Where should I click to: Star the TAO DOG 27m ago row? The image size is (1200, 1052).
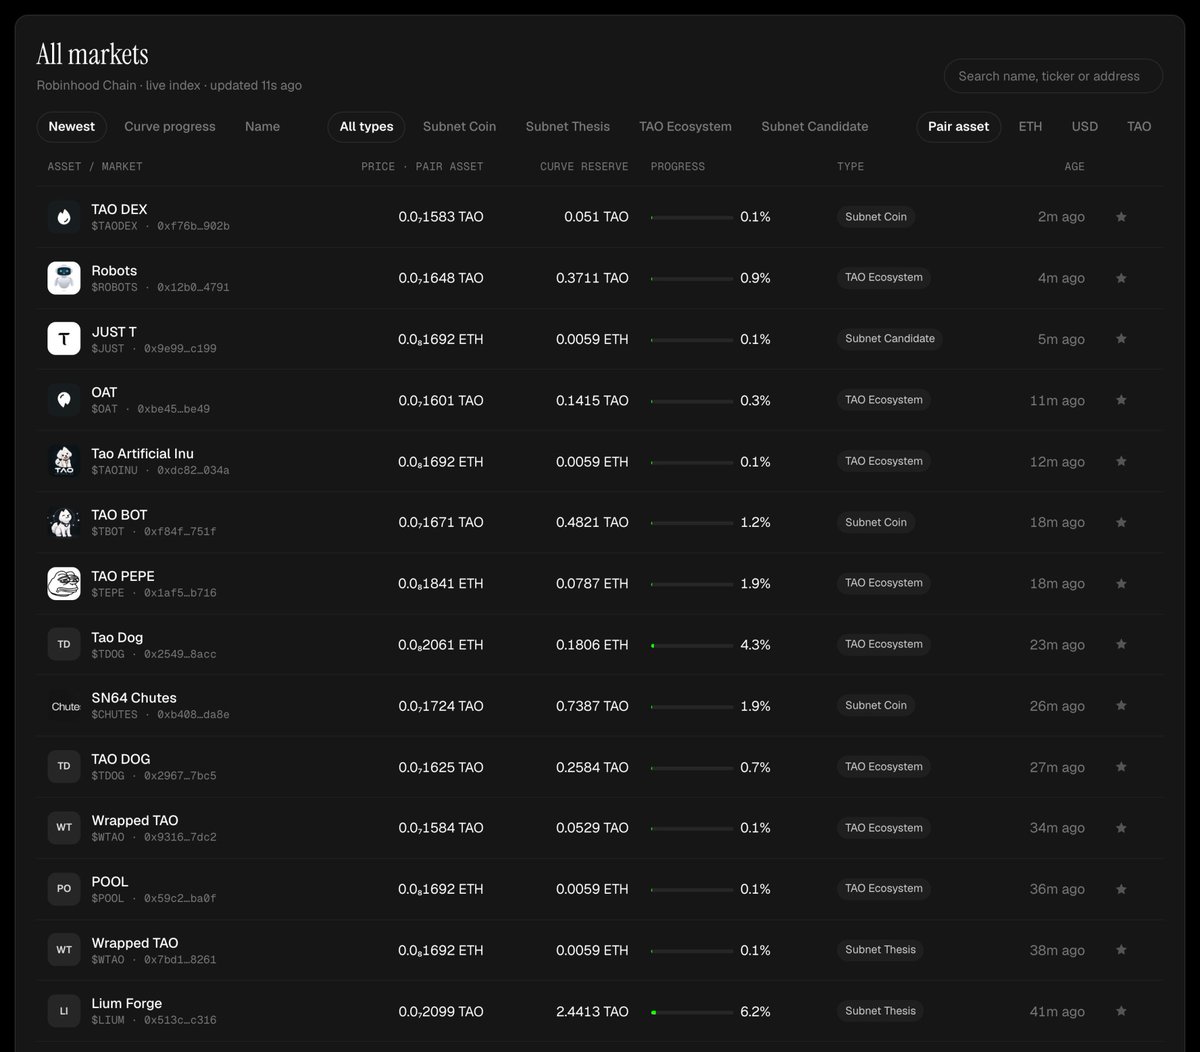point(1121,767)
